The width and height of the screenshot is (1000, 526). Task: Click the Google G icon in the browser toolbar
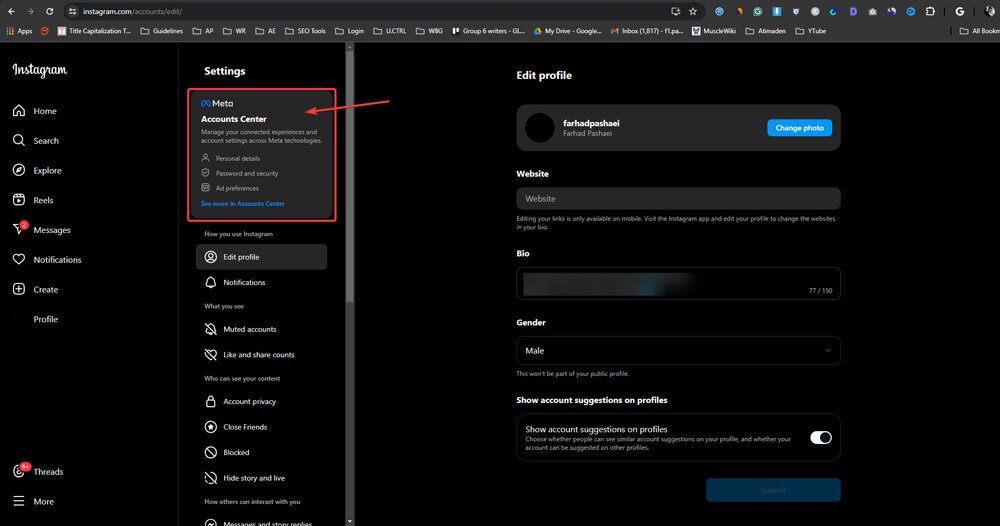(x=959, y=11)
